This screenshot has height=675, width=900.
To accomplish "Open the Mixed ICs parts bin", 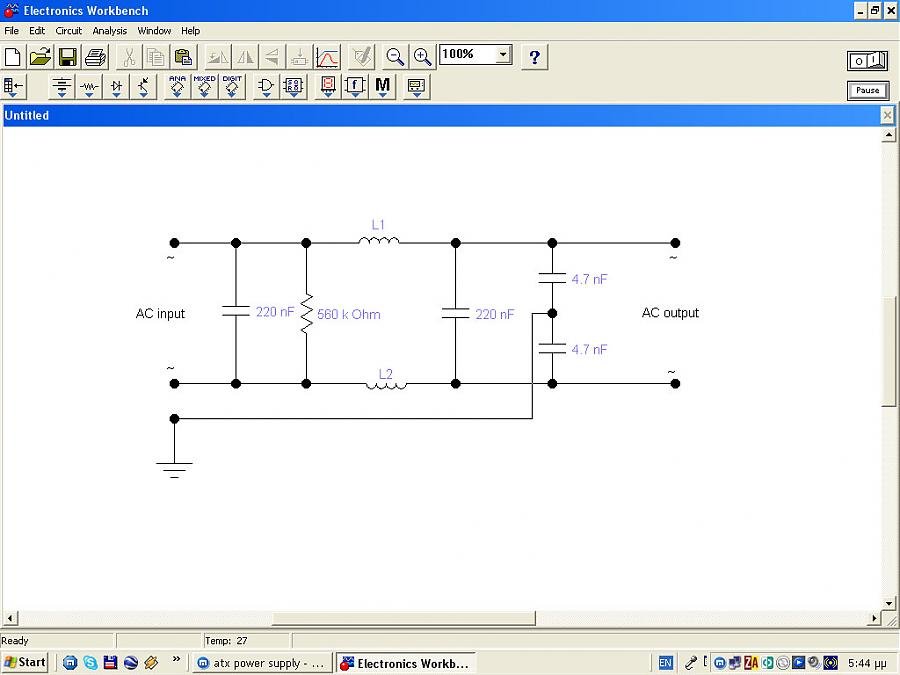I will point(204,87).
